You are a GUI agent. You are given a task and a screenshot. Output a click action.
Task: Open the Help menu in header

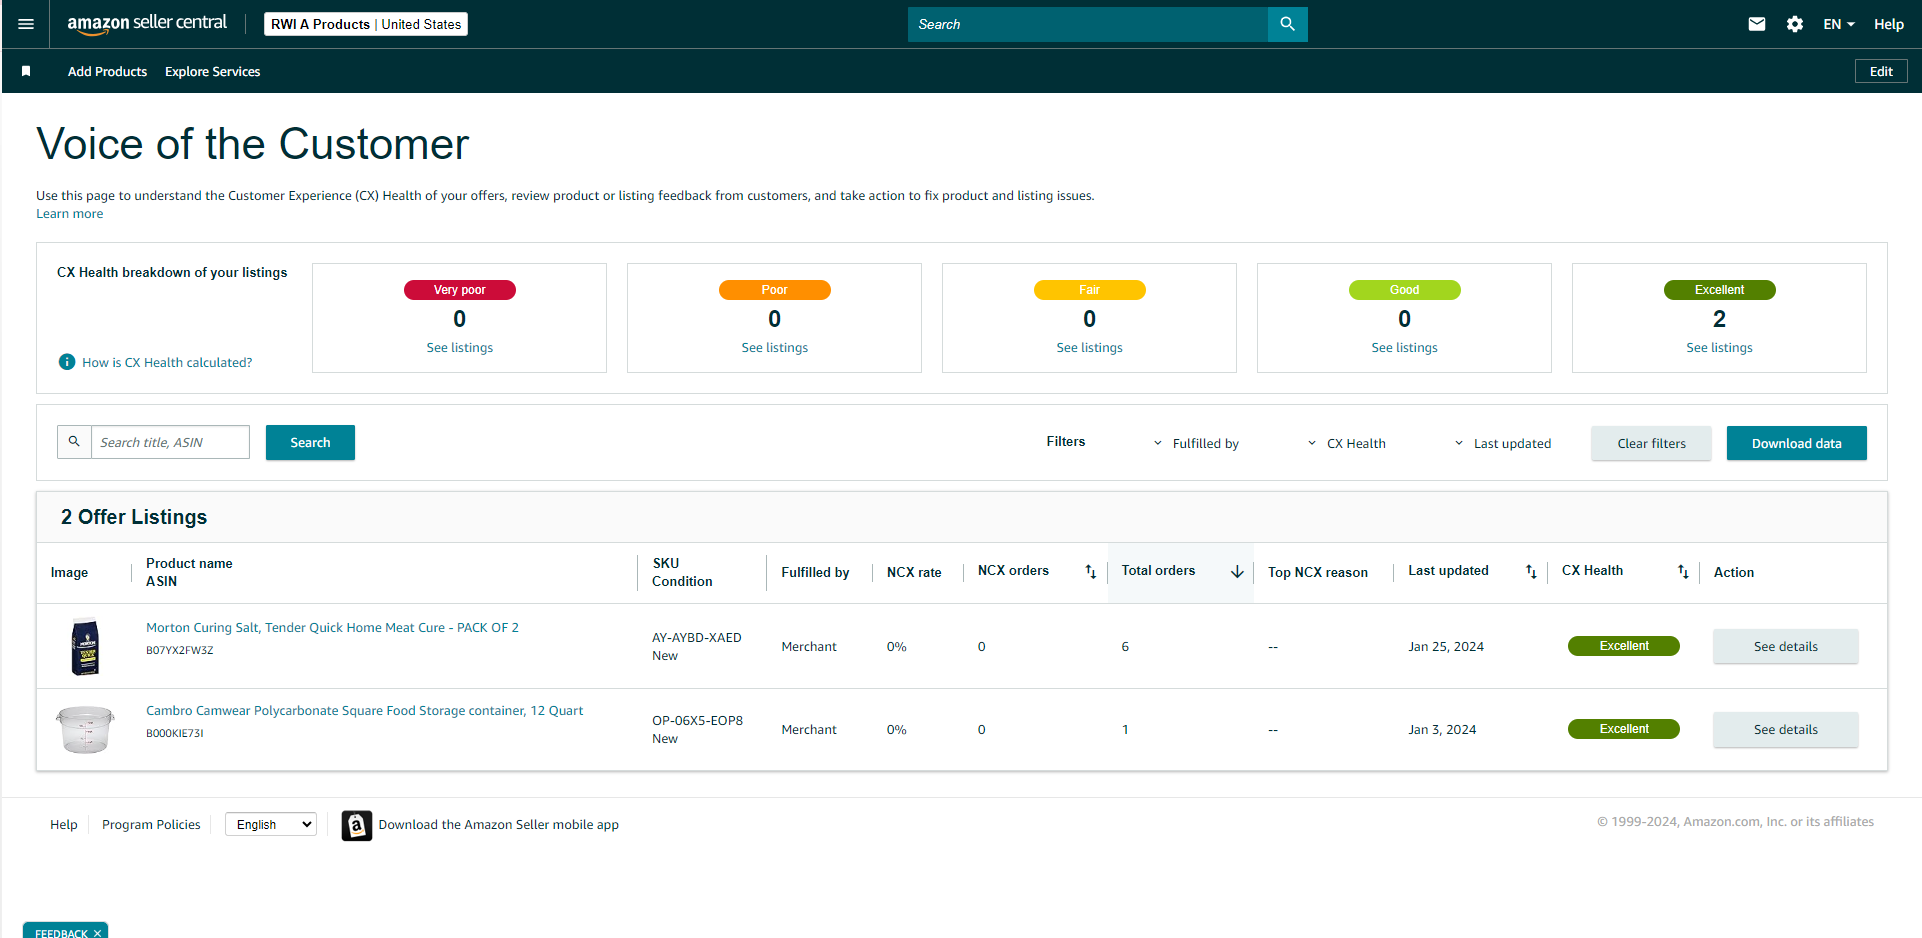(1888, 24)
